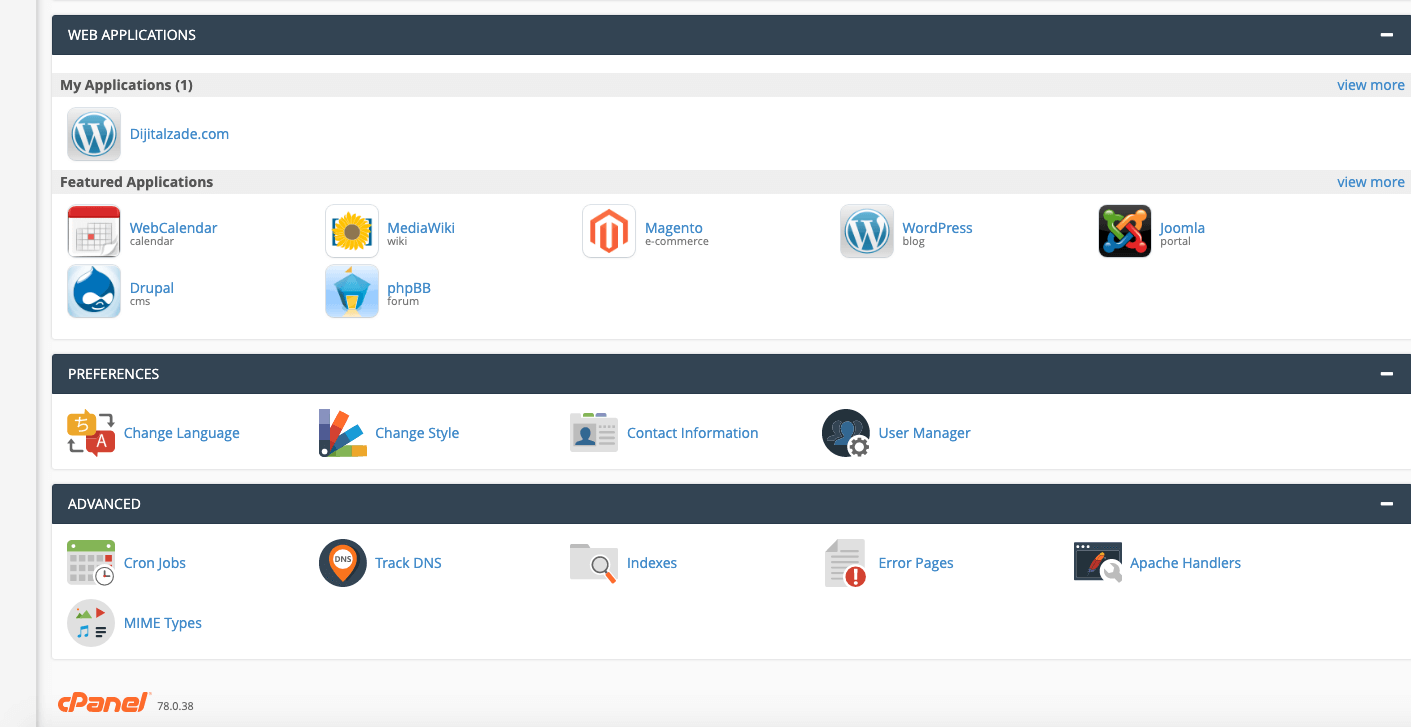Open the MIME Types text link
Image resolution: width=1411 pixels, height=727 pixels.
[163, 623]
